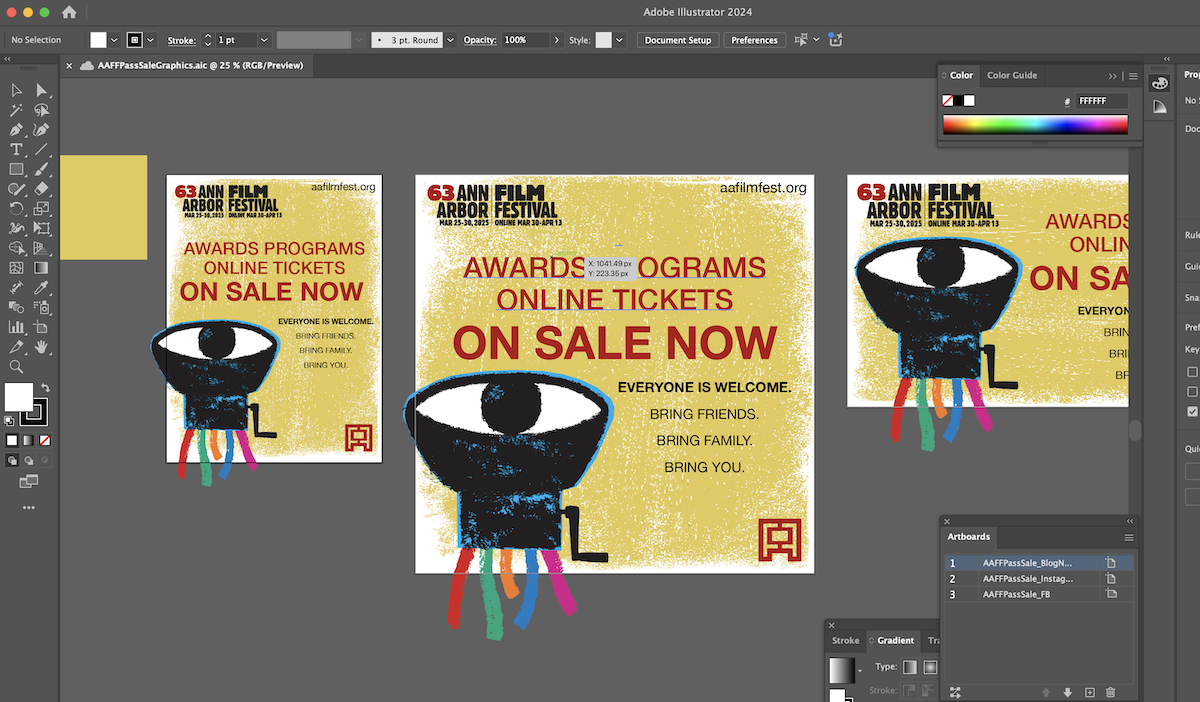Choose the Rectangle tool
The image size is (1200, 702).
pyautogui.click(x=17, y=169)
